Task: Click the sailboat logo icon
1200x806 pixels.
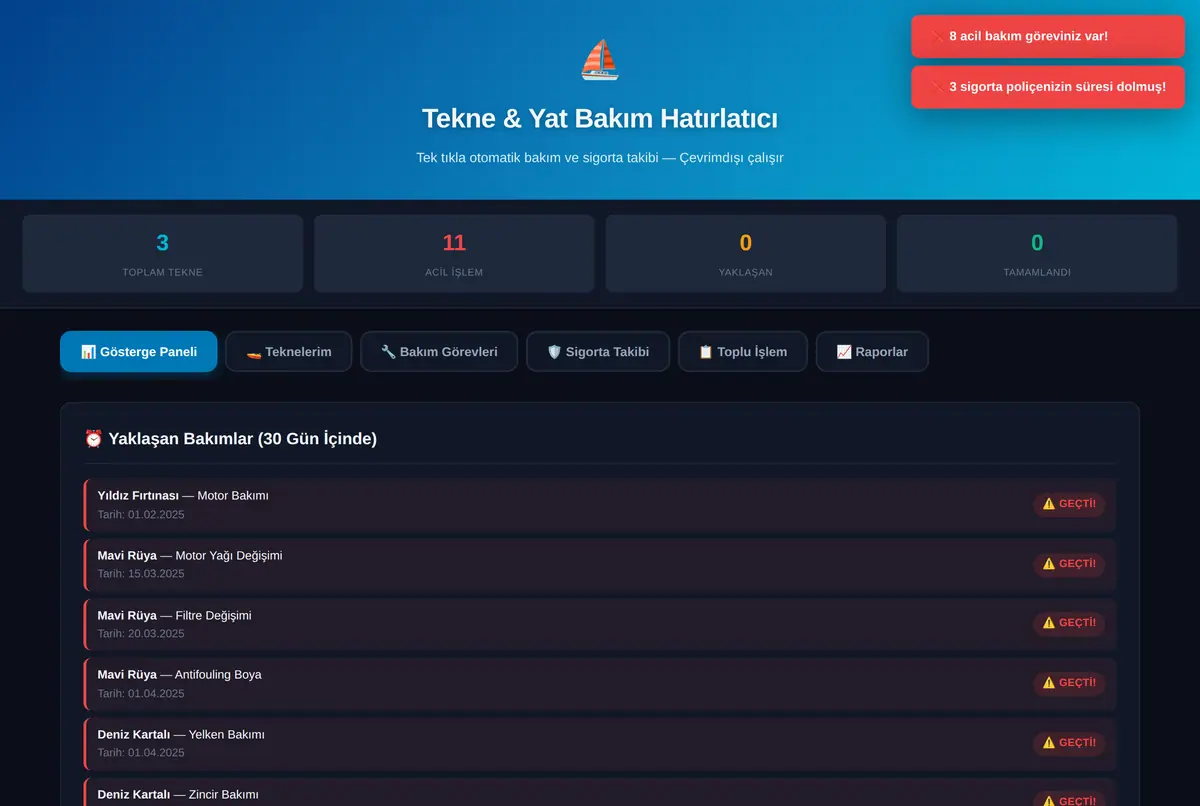Action: point(600,60)
